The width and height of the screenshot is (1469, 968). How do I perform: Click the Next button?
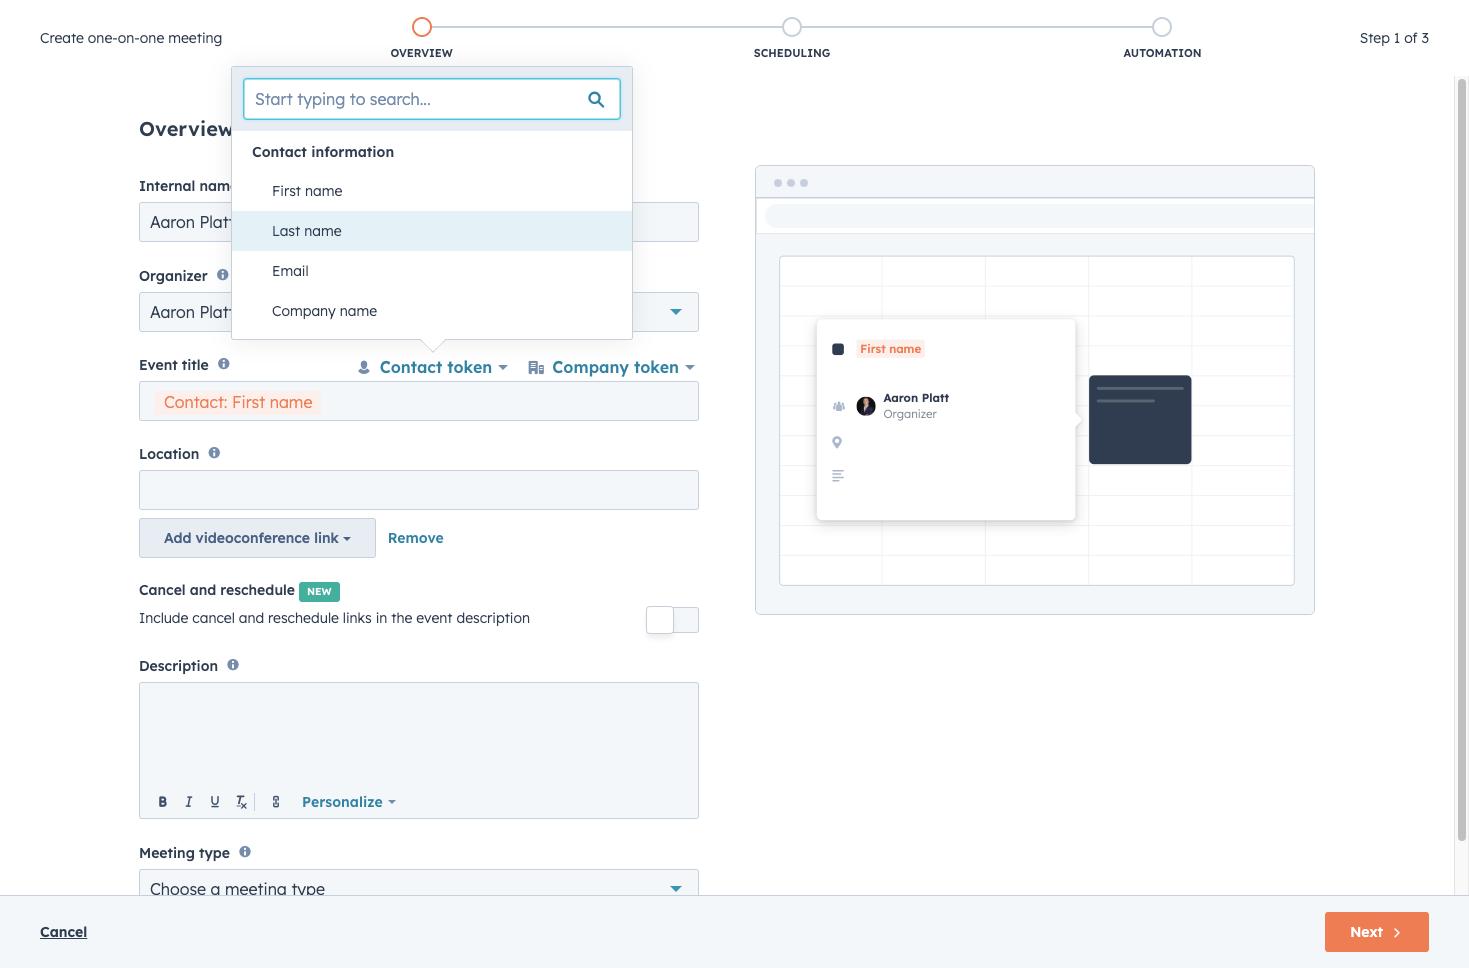(x=1376, y=932)
